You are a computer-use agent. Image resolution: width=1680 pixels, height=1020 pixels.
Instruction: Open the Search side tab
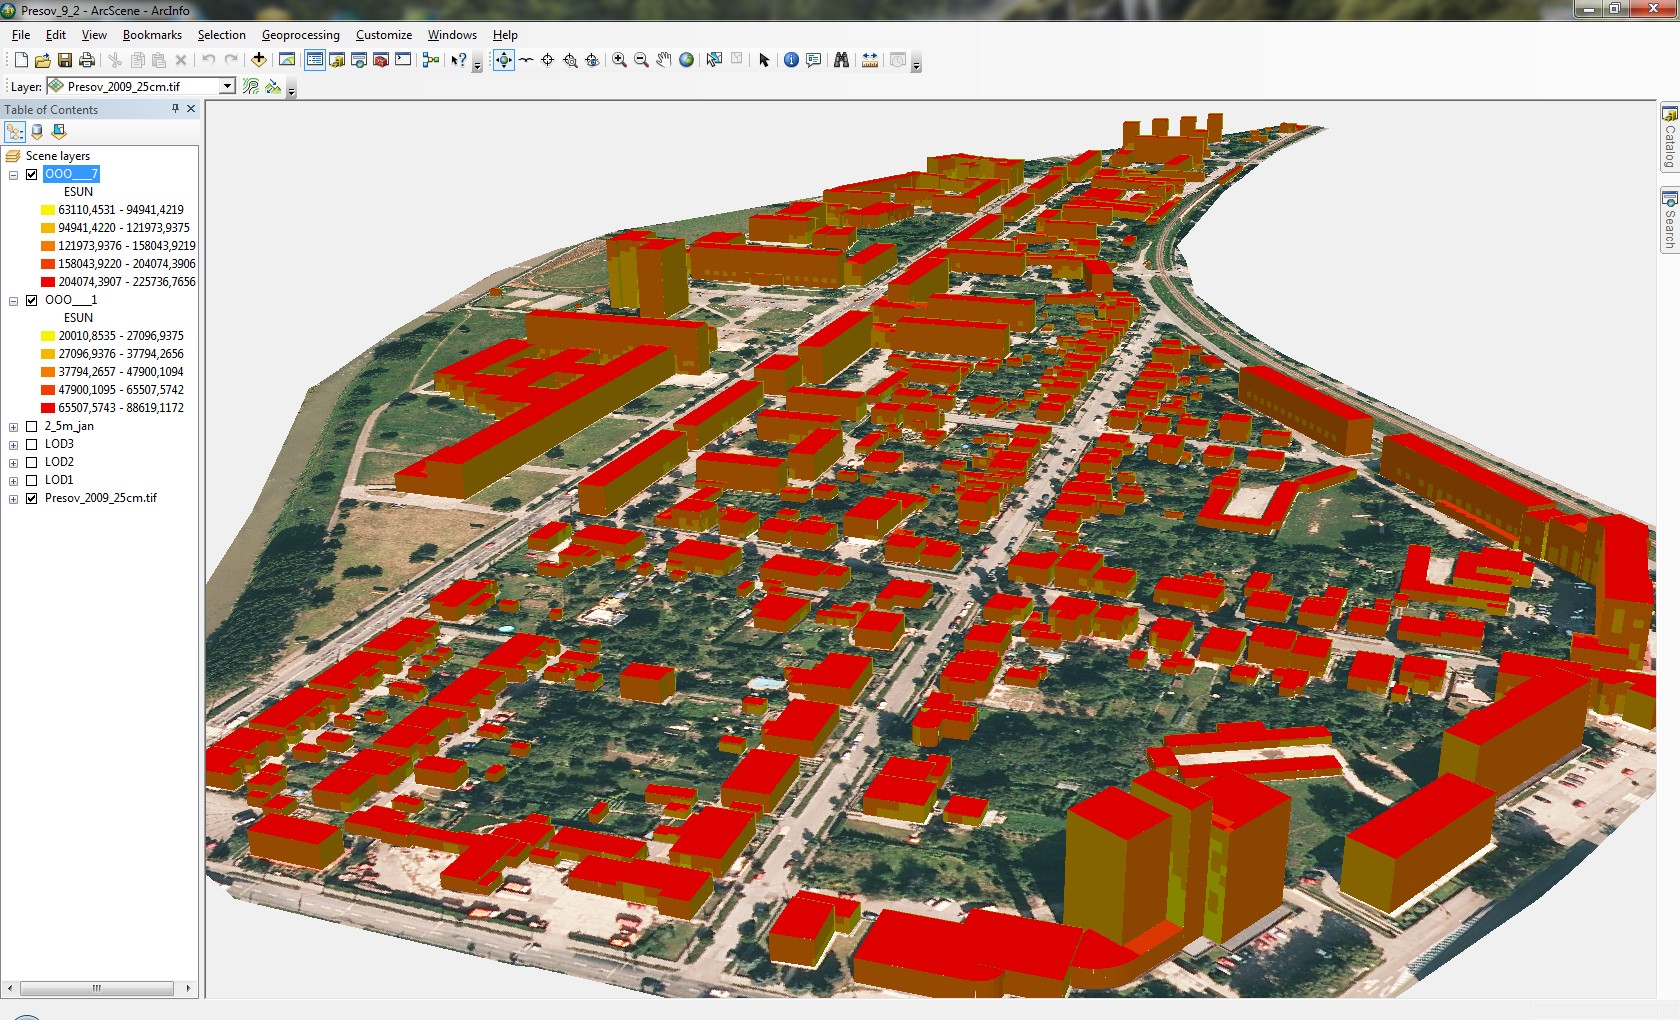1669,220
